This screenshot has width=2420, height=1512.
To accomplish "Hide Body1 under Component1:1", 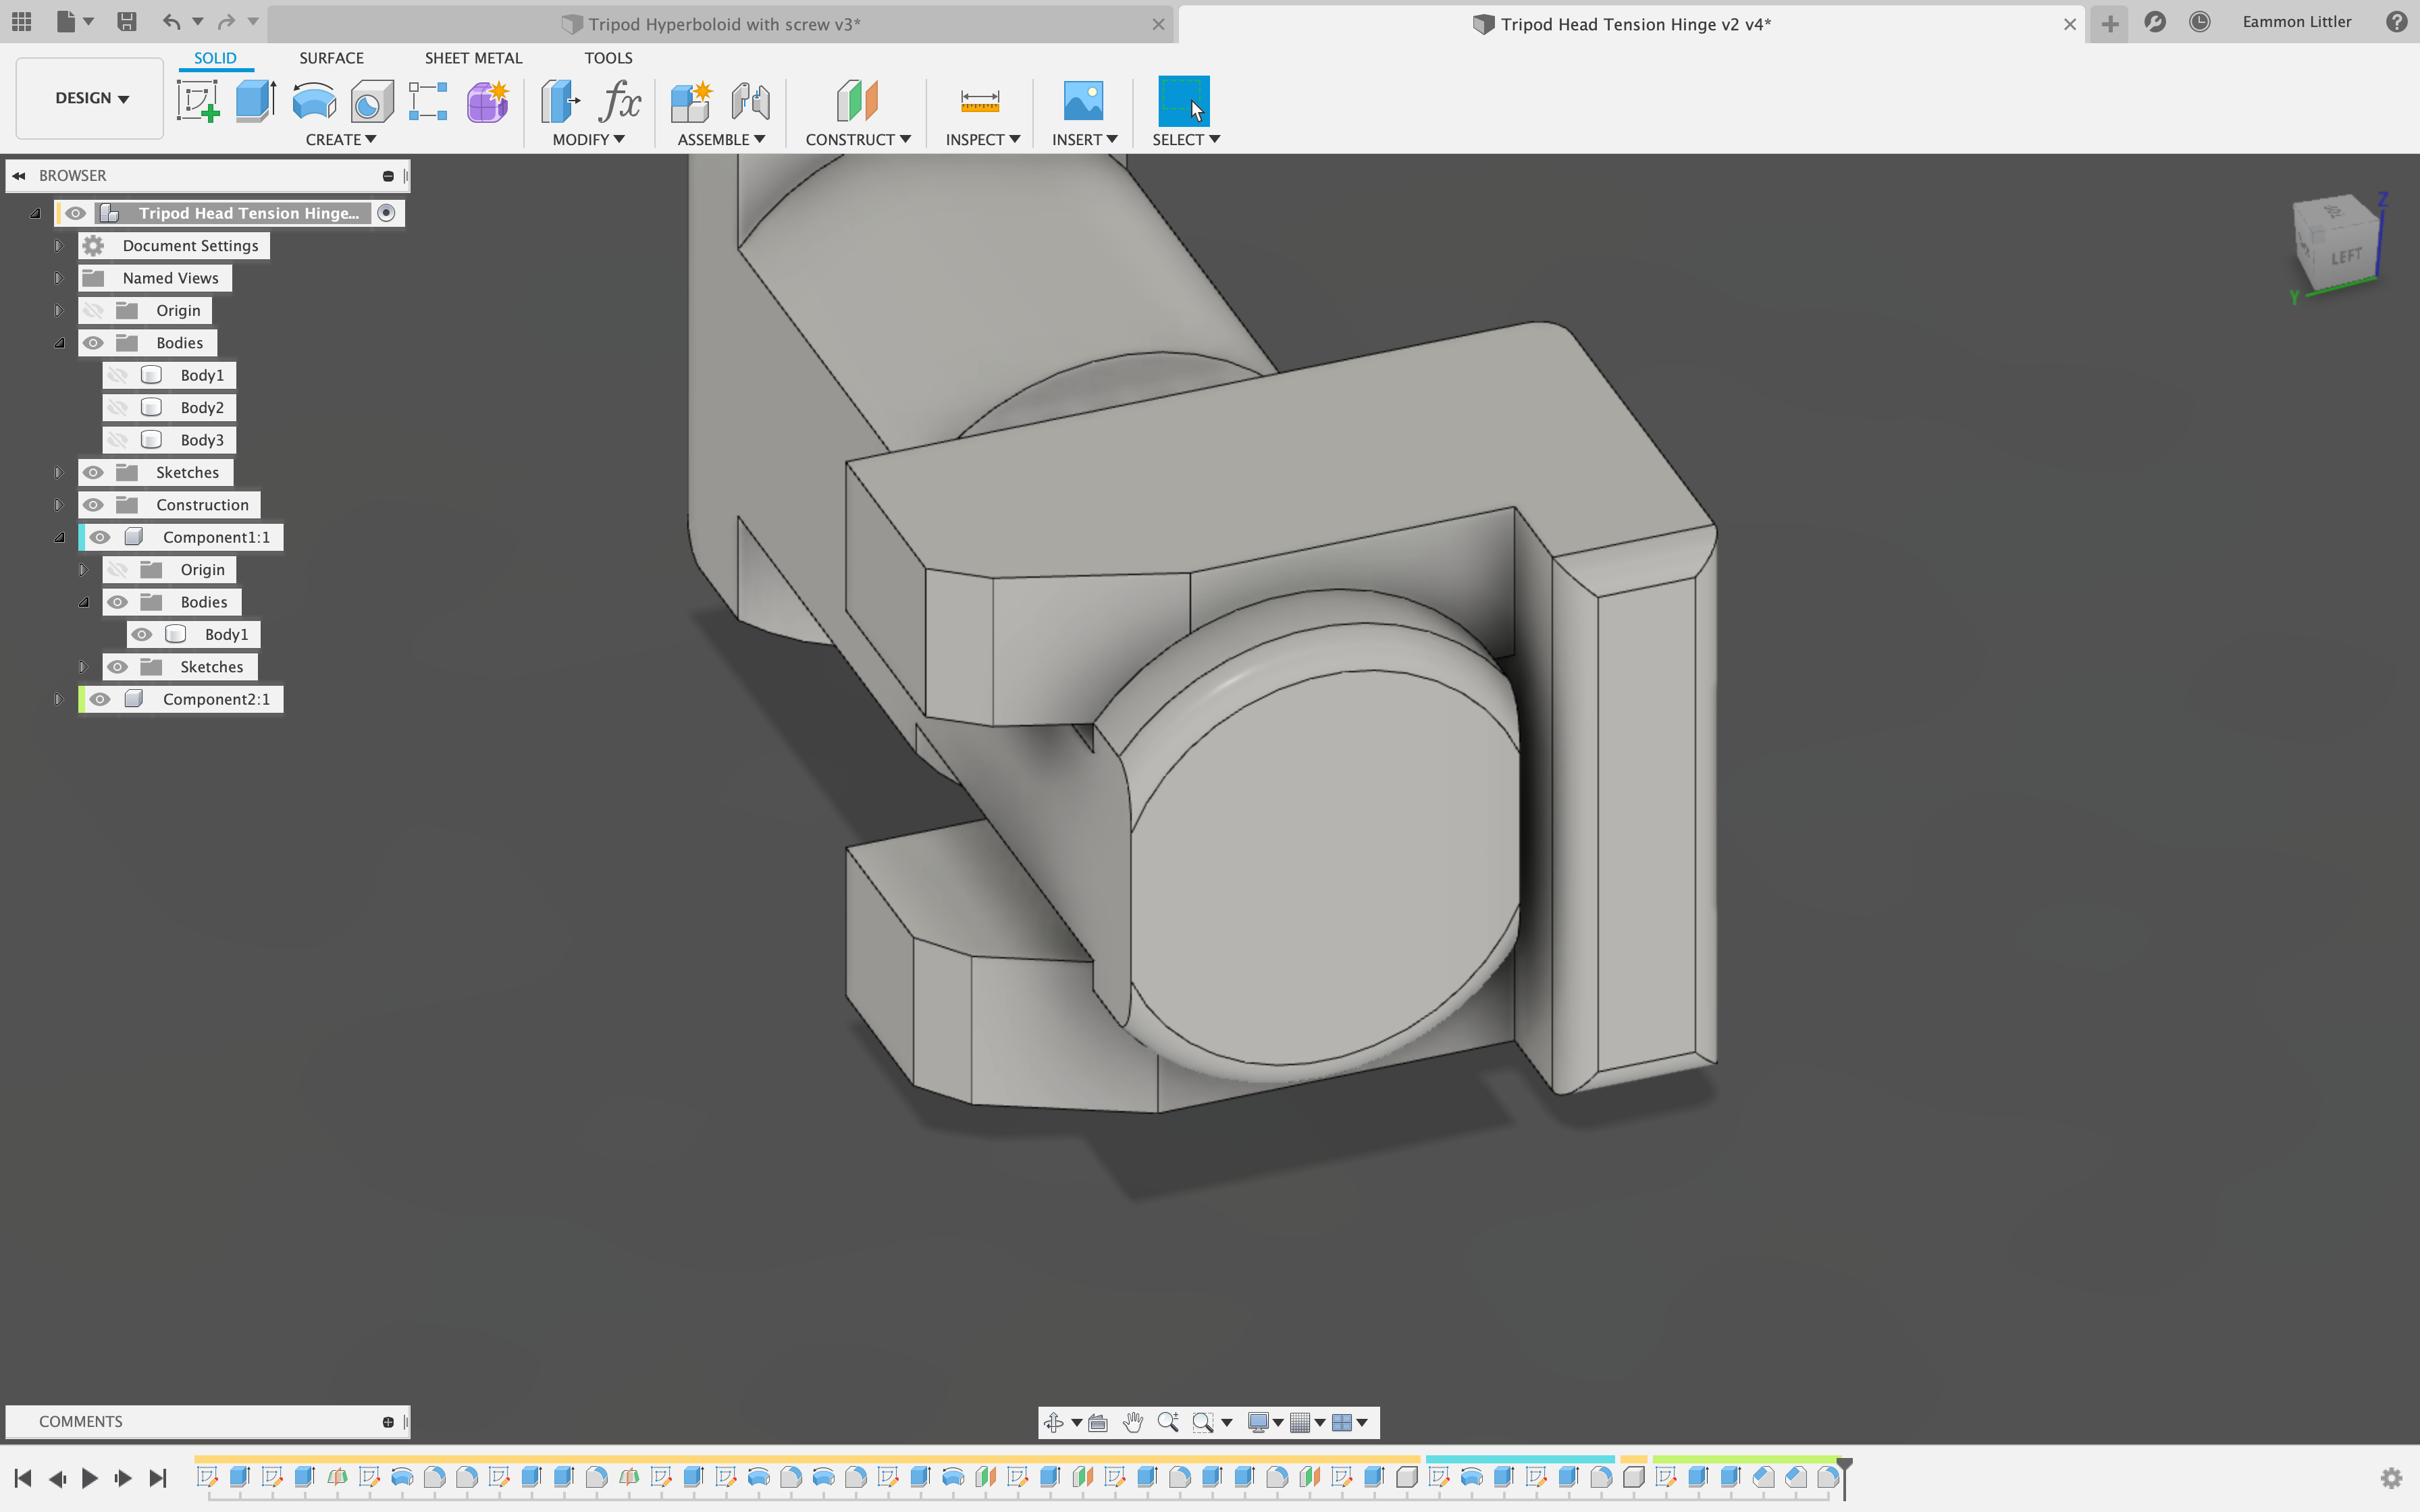I will coord(143,634).
